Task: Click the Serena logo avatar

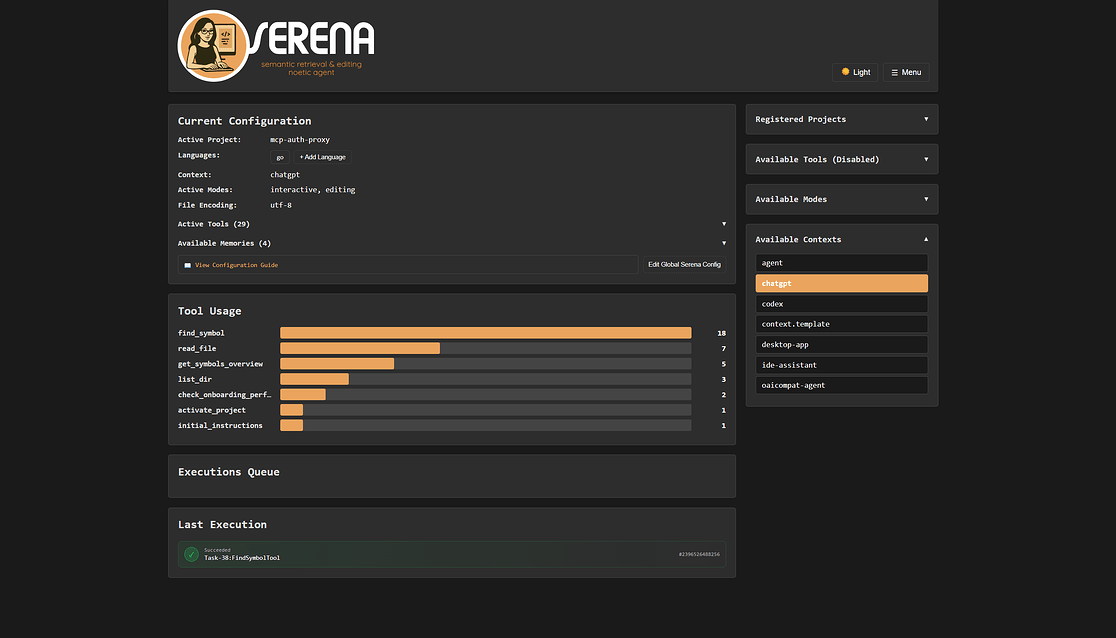Action: [212, 46]
